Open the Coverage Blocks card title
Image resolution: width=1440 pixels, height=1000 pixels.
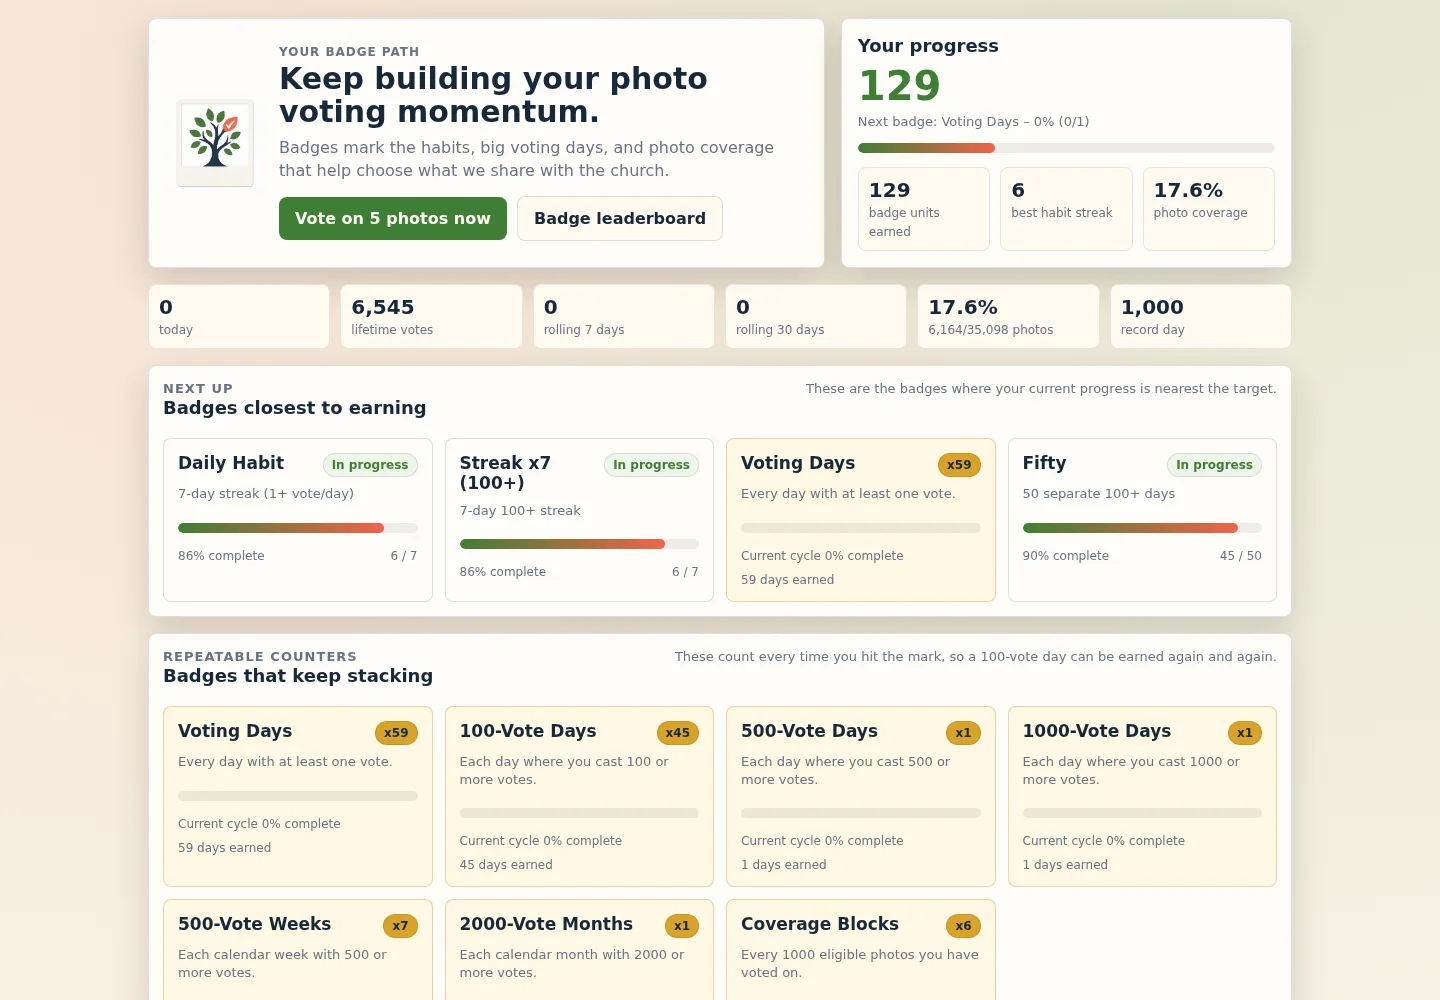click(820, 924)
